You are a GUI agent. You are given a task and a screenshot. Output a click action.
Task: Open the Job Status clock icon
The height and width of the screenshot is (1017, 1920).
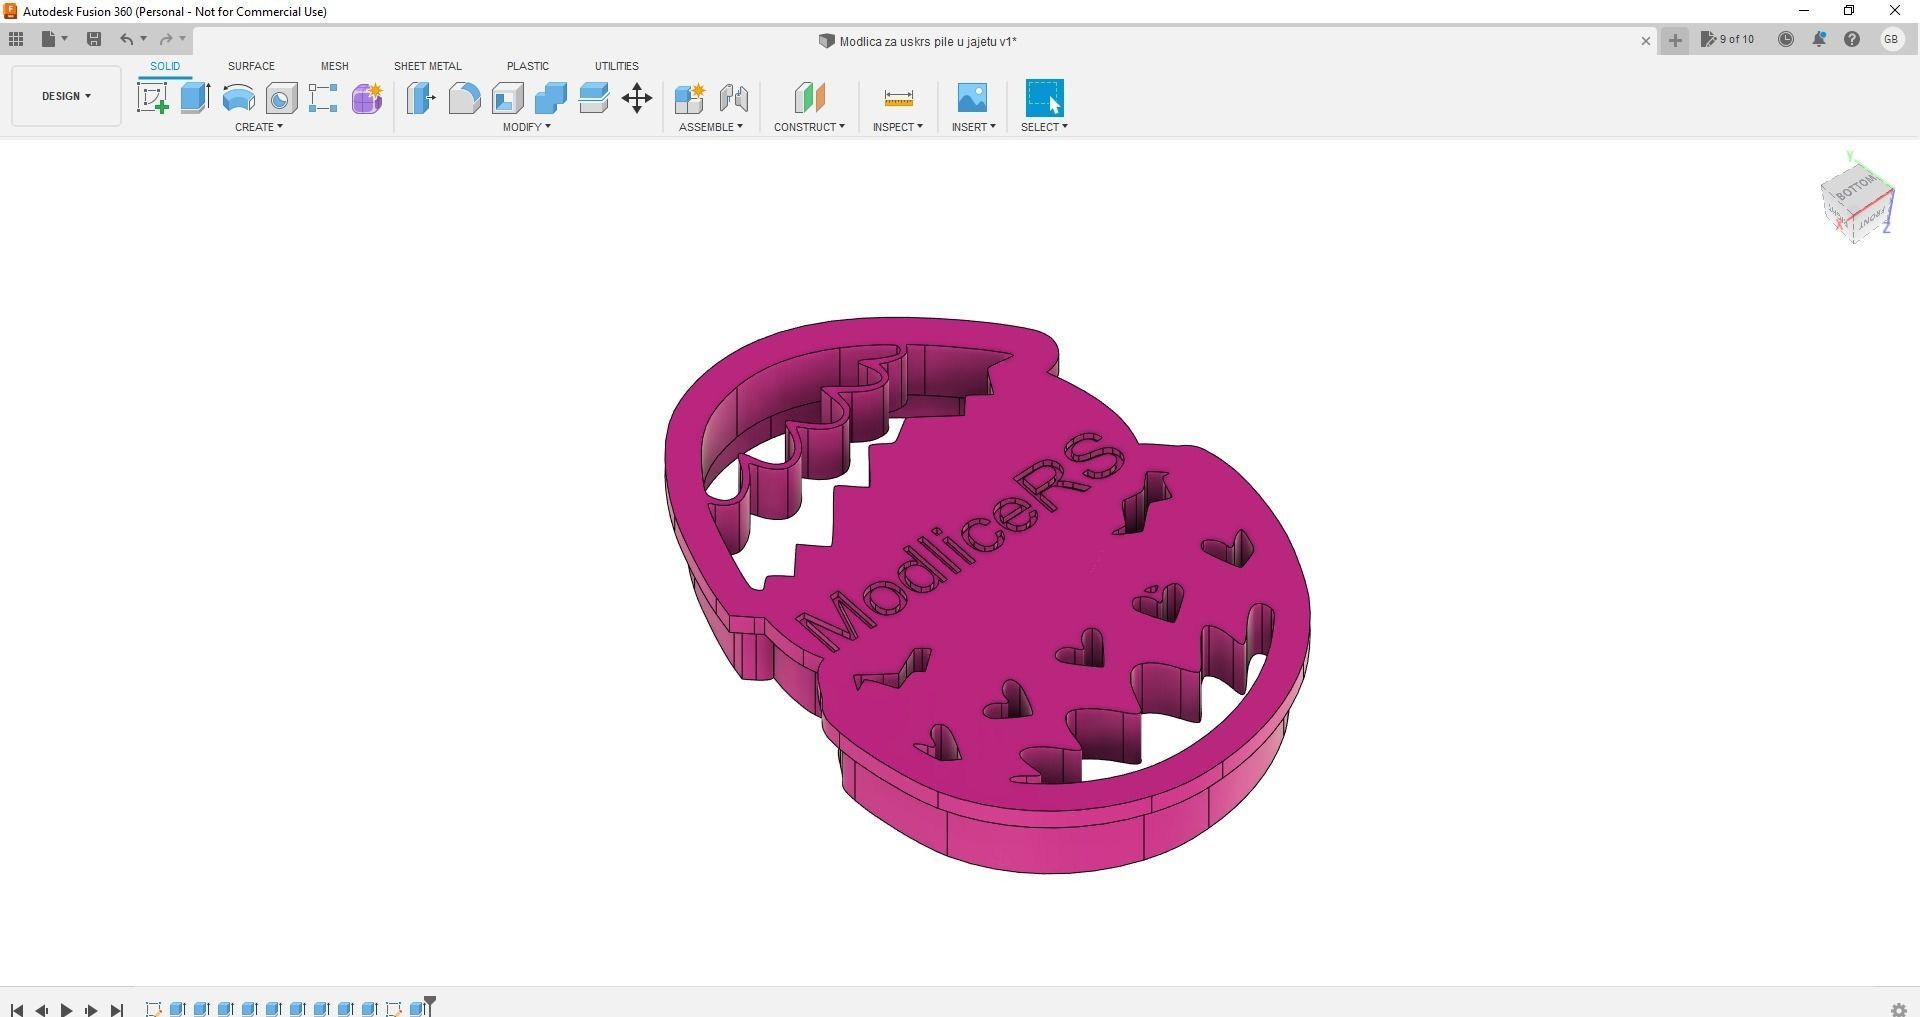(1786, 39)
